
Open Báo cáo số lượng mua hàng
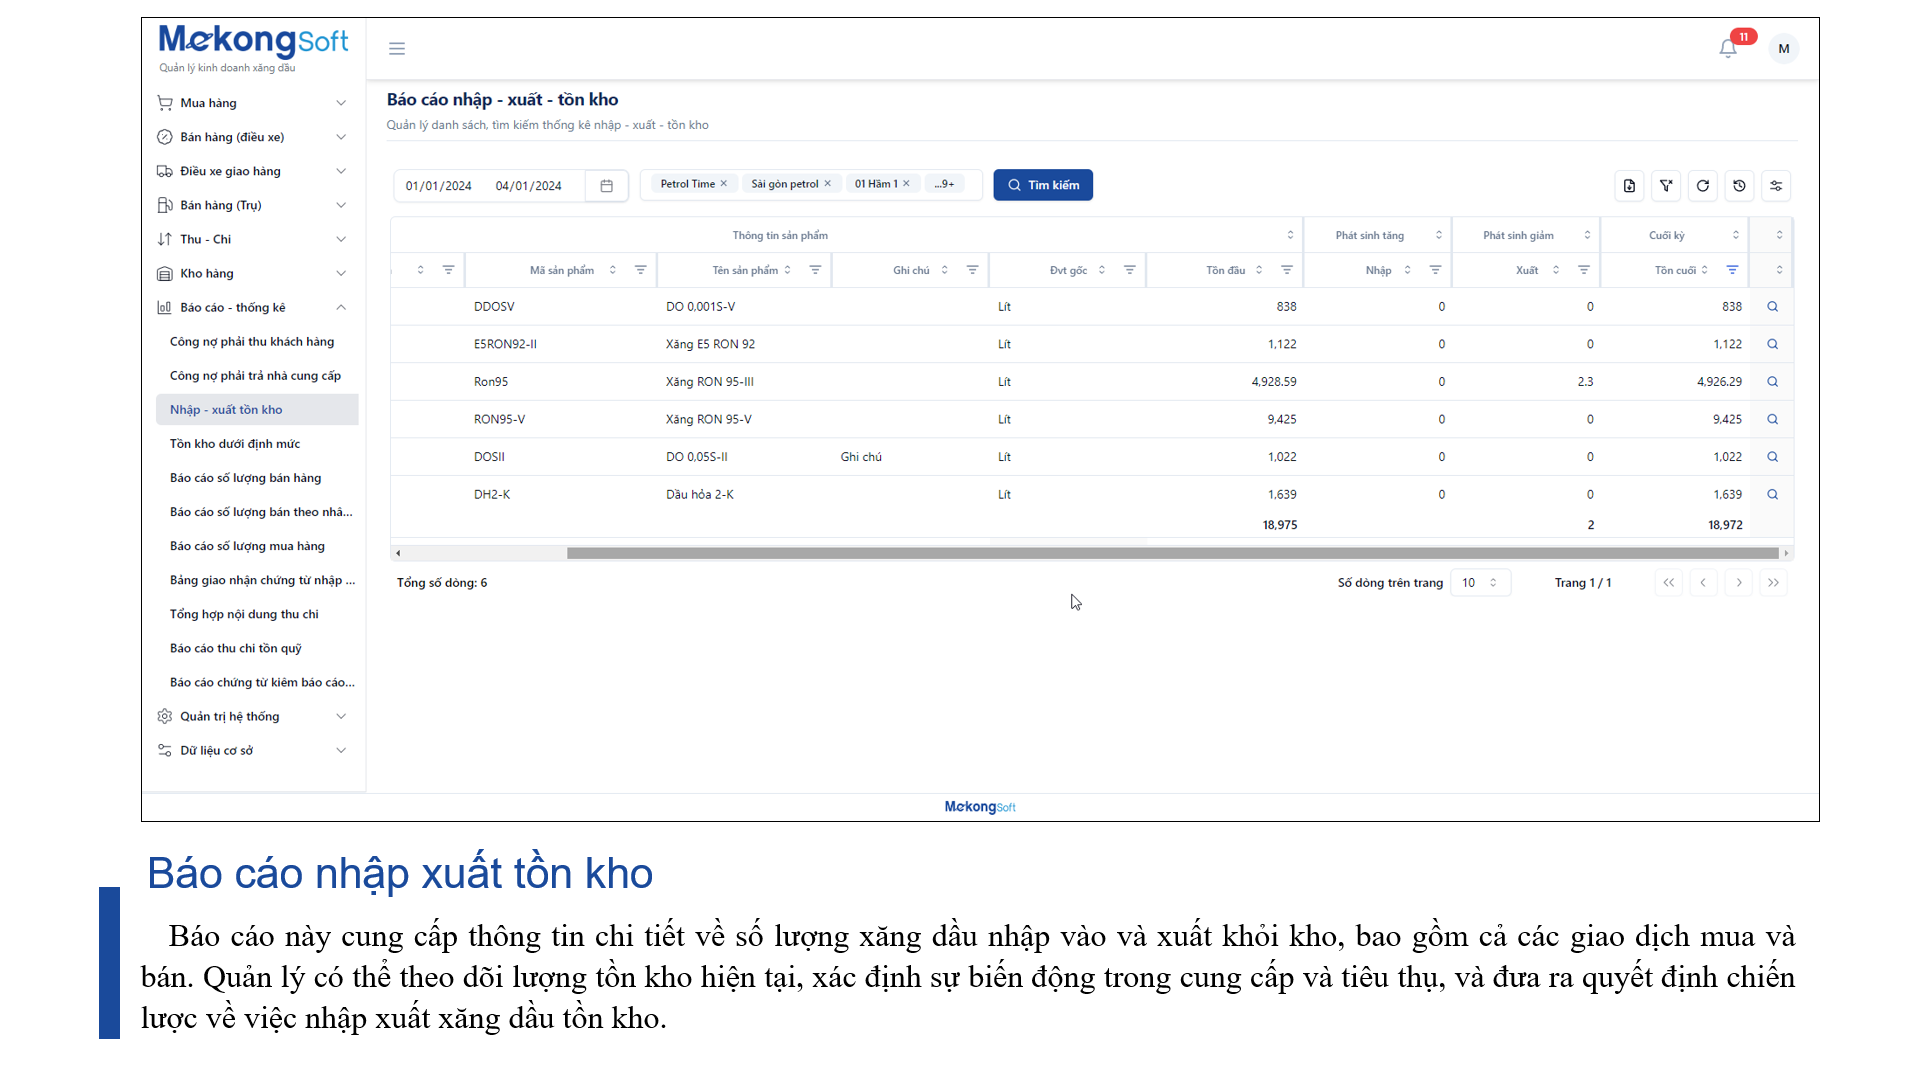coord(248,546)
